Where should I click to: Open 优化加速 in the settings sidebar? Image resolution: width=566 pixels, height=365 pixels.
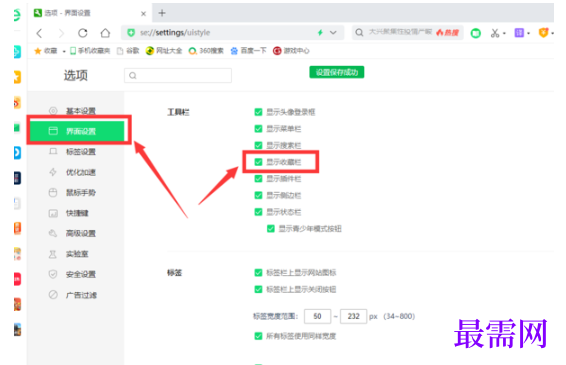(77, 172)
